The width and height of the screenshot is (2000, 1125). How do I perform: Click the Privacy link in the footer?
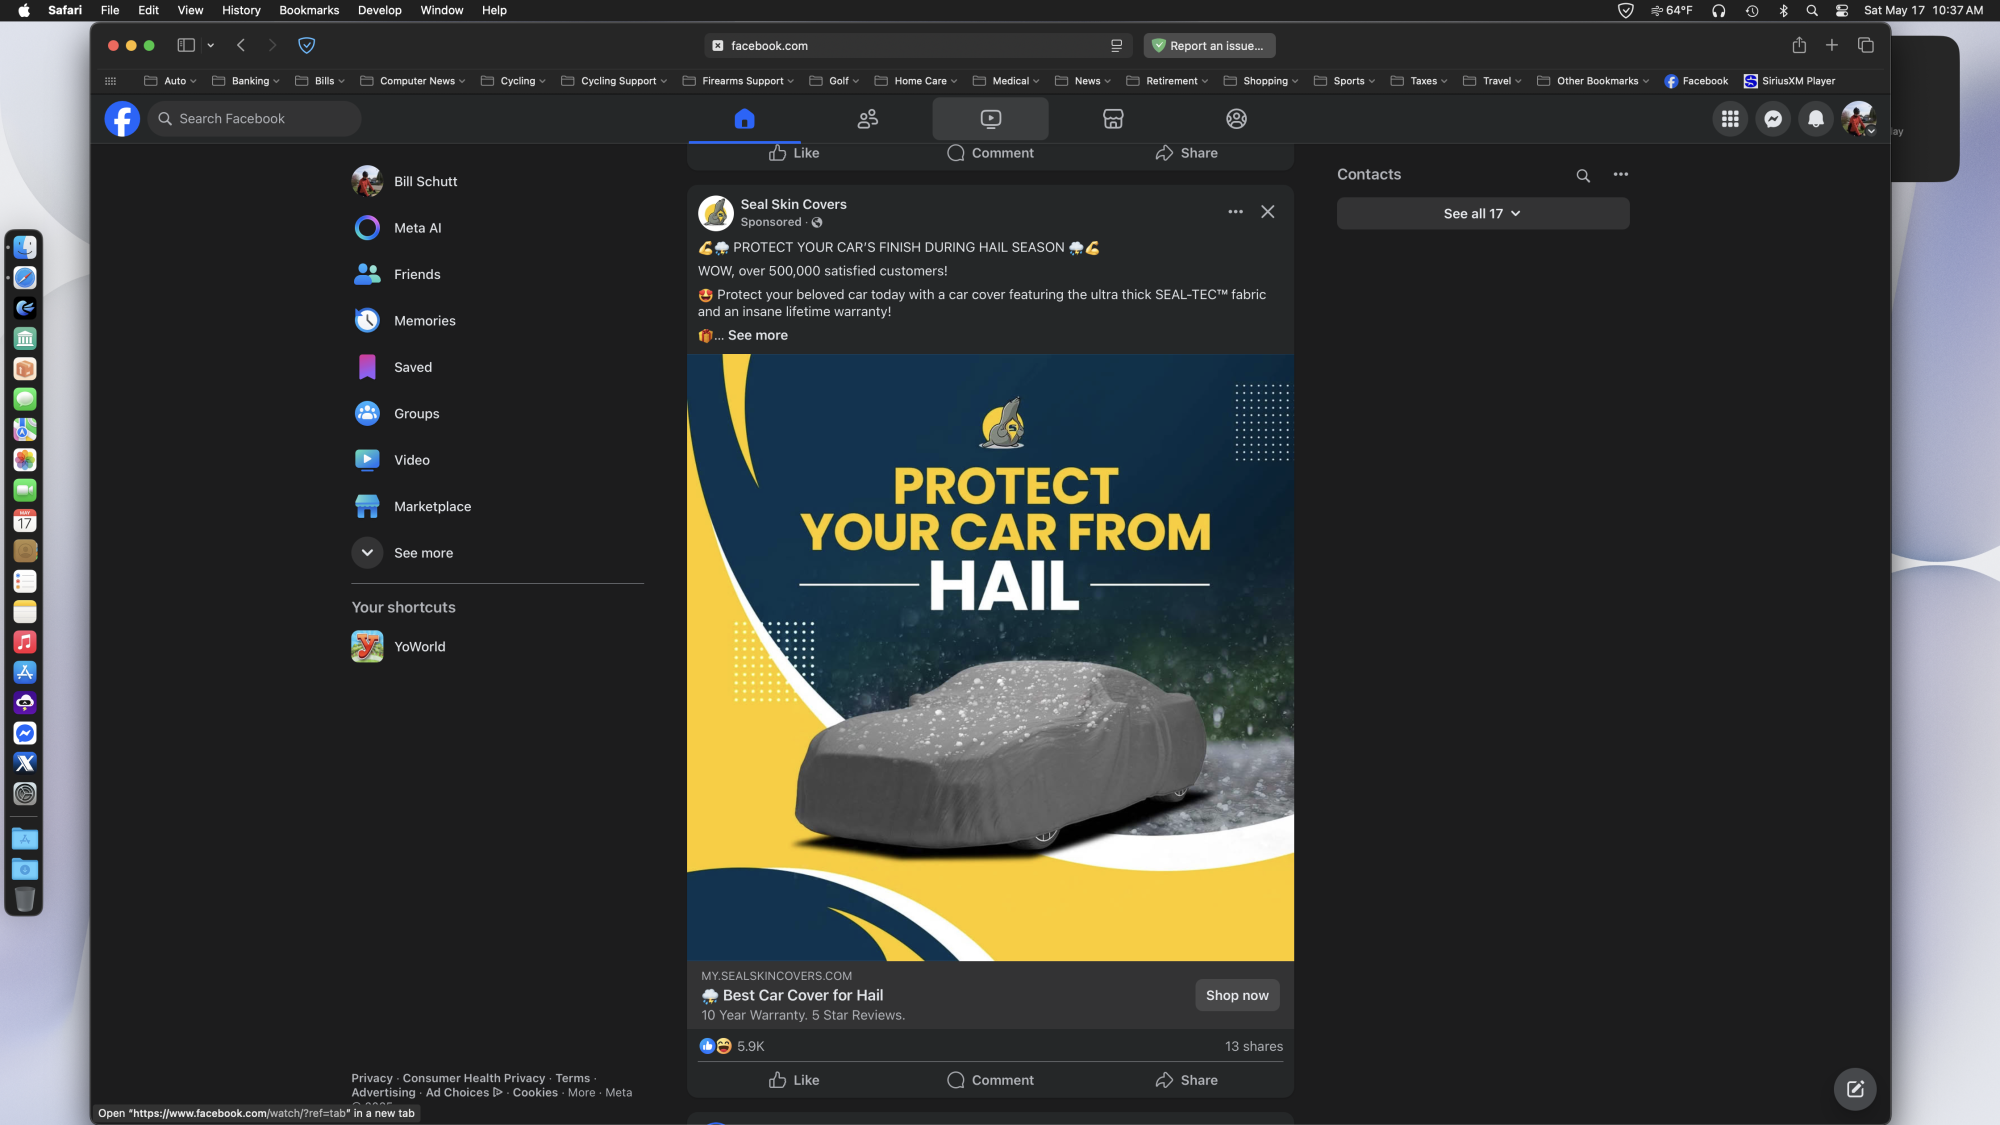pos(372,1078)
